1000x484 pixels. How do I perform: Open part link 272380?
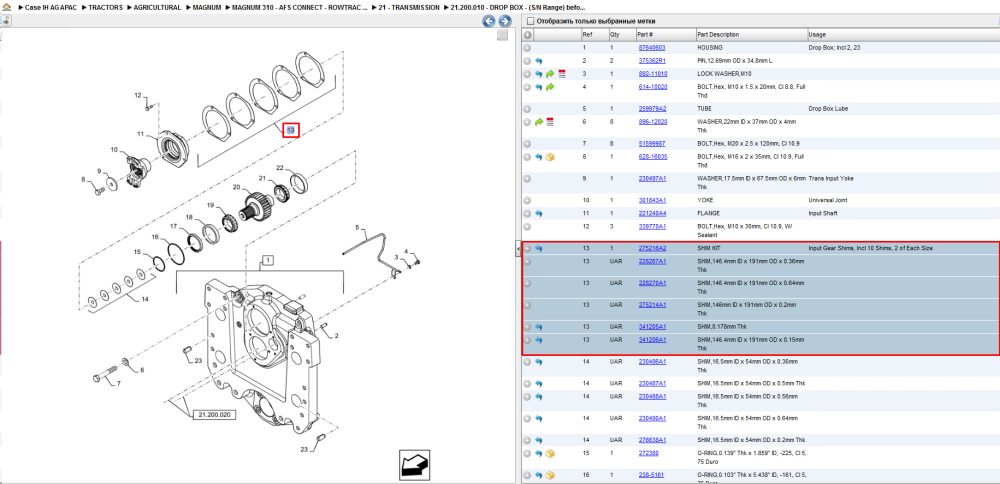tap(649, 453)
